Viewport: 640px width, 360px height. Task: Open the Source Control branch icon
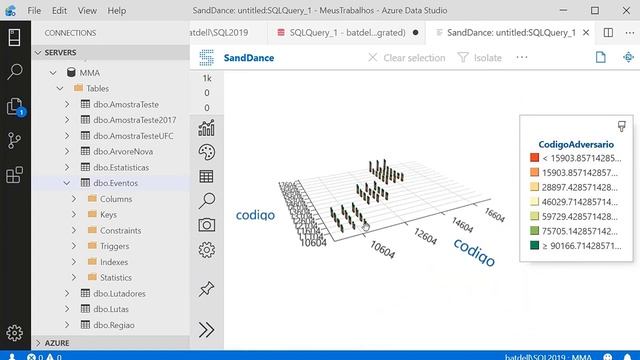14,140
